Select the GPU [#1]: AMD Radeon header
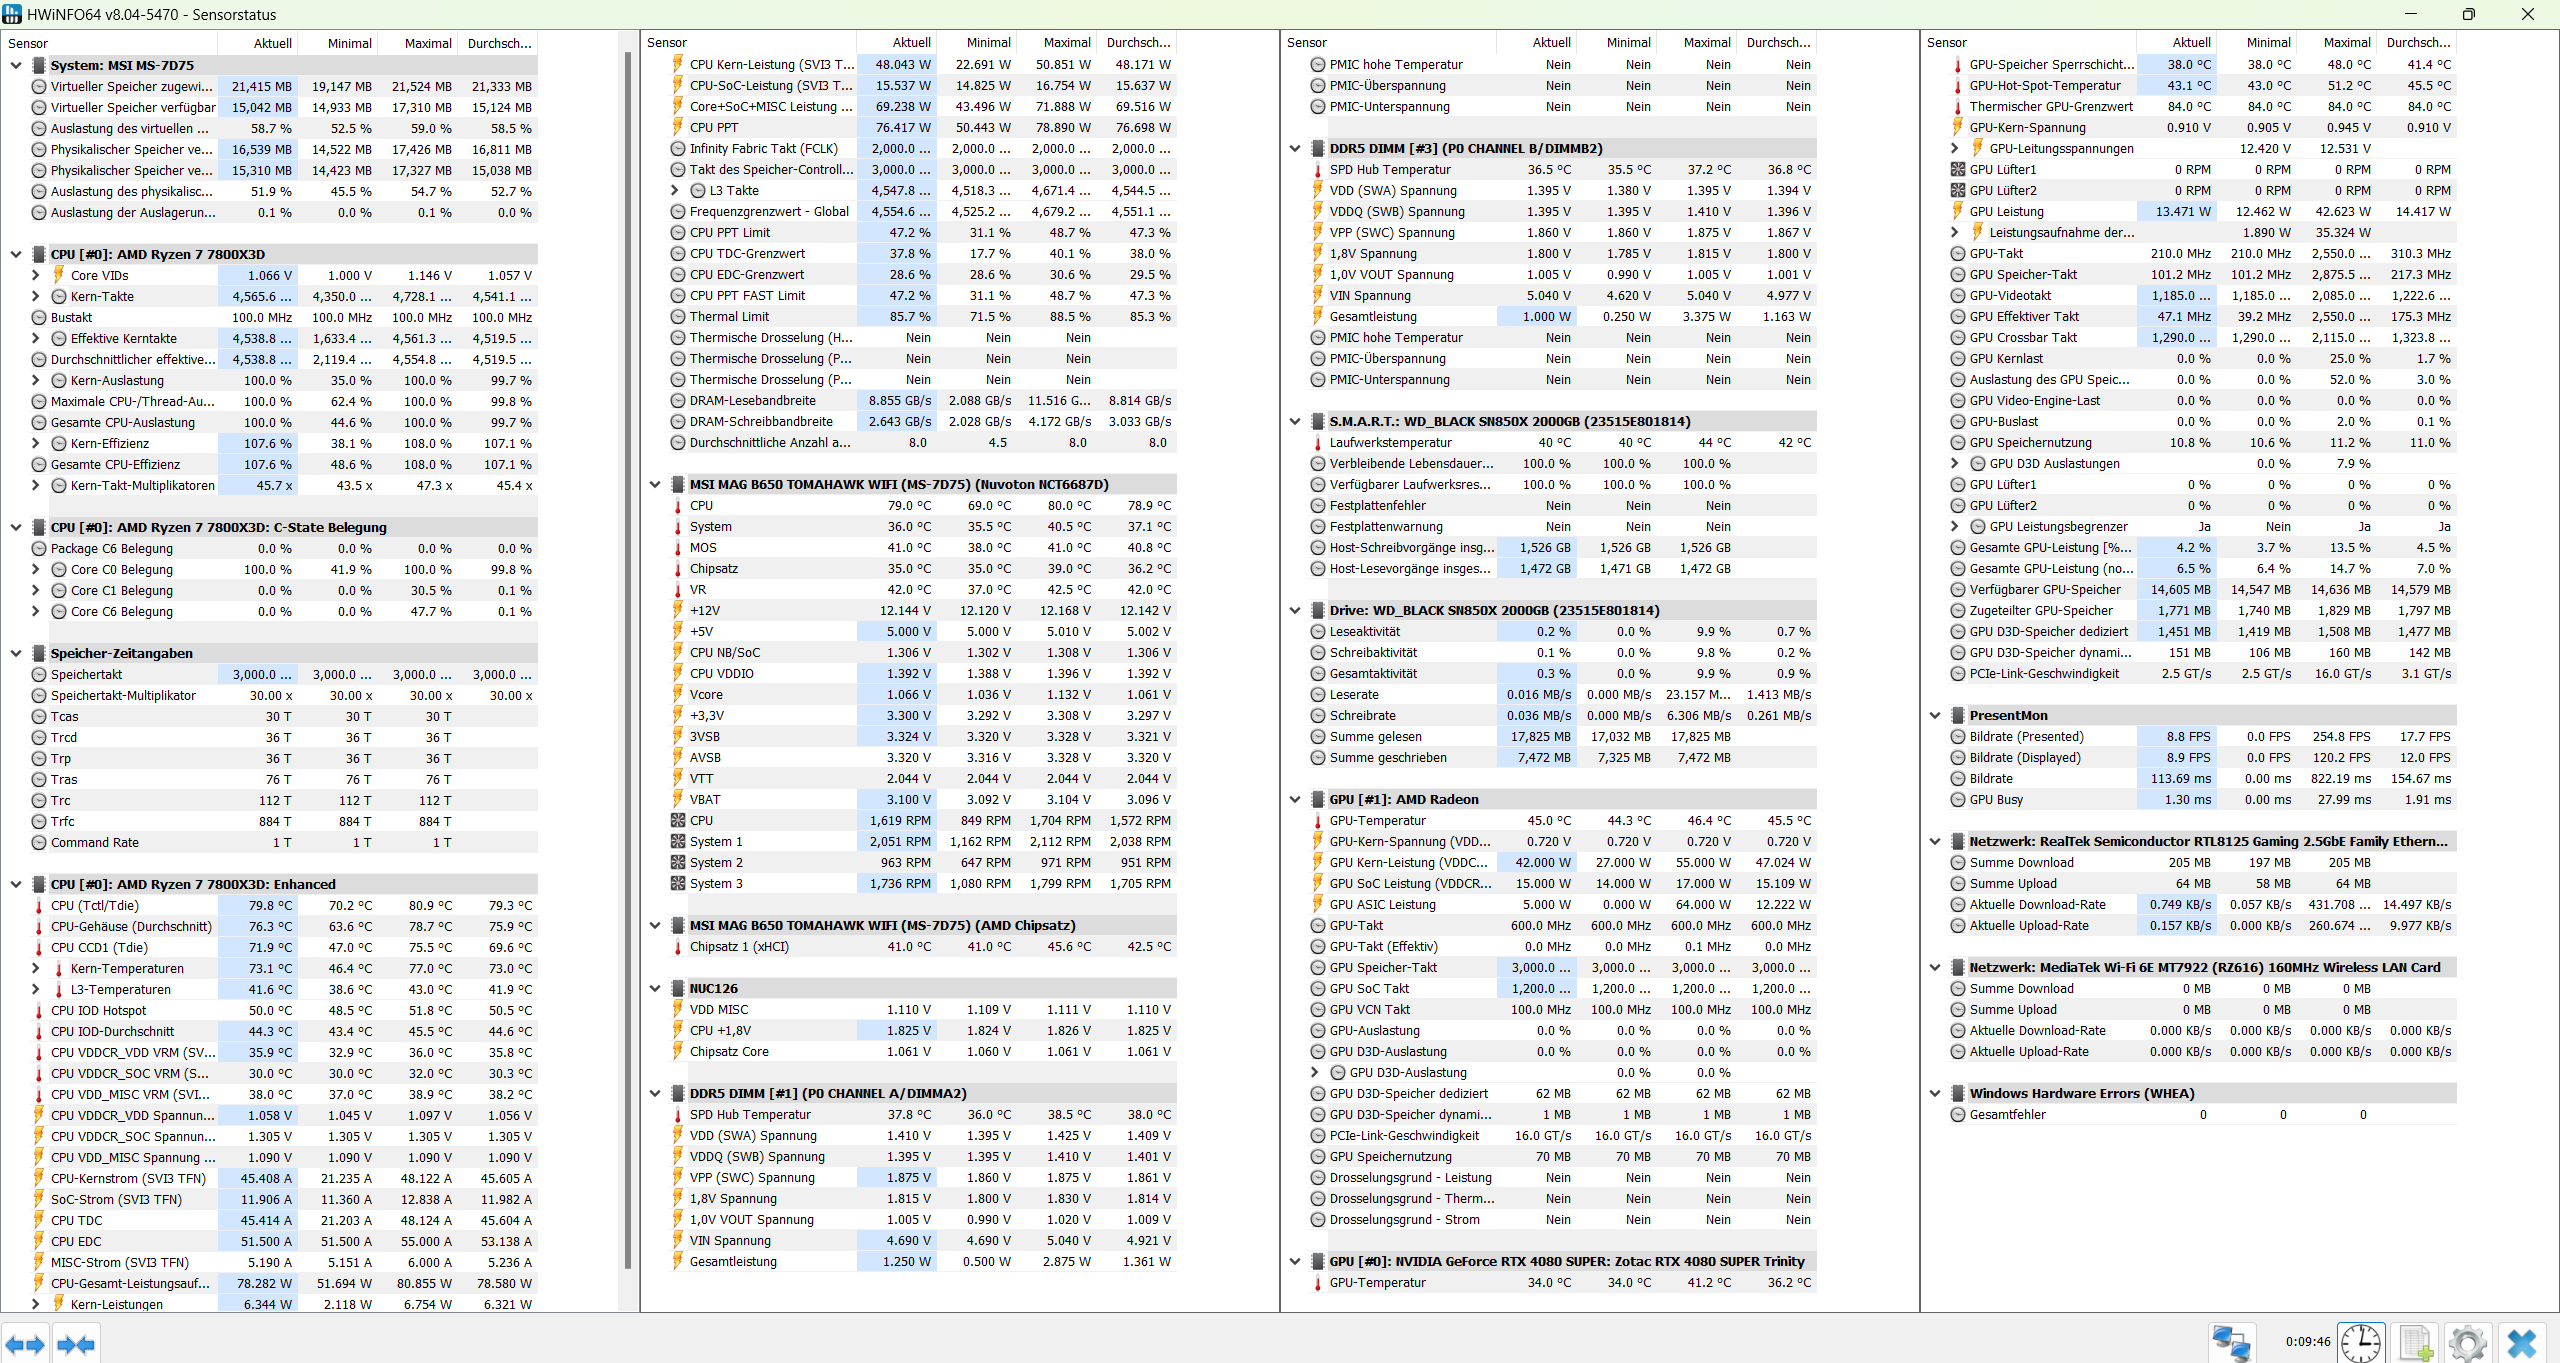The width and height of the screenshot is (2560, 1363). [x=1403, y=799]
